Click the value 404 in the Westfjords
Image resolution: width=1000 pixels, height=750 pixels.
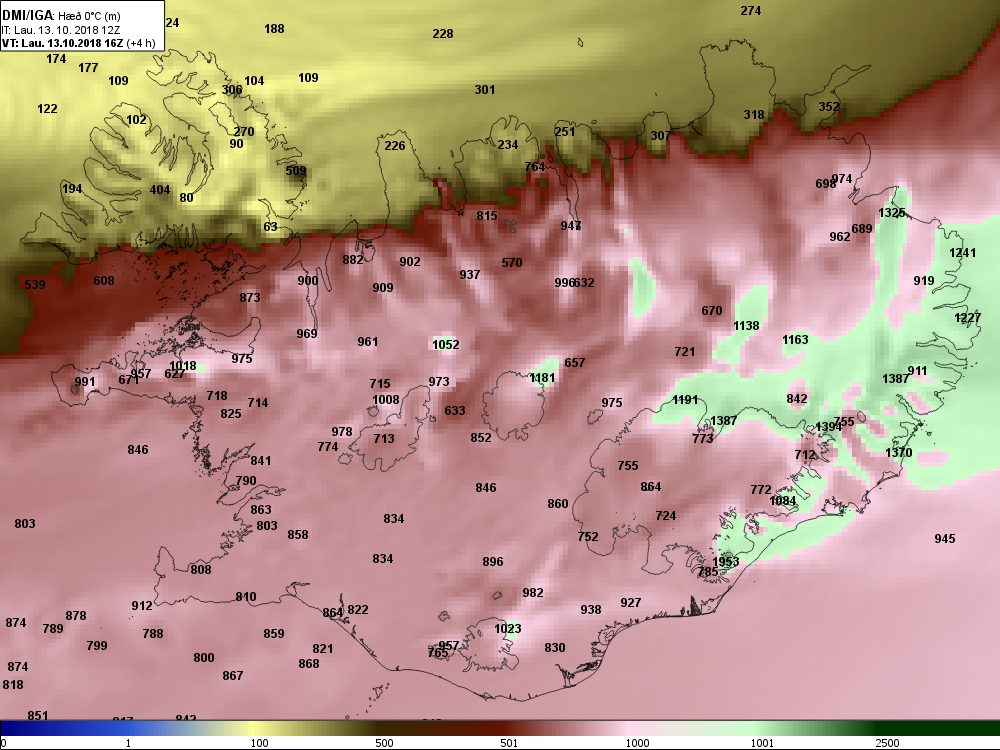(160, 190)
